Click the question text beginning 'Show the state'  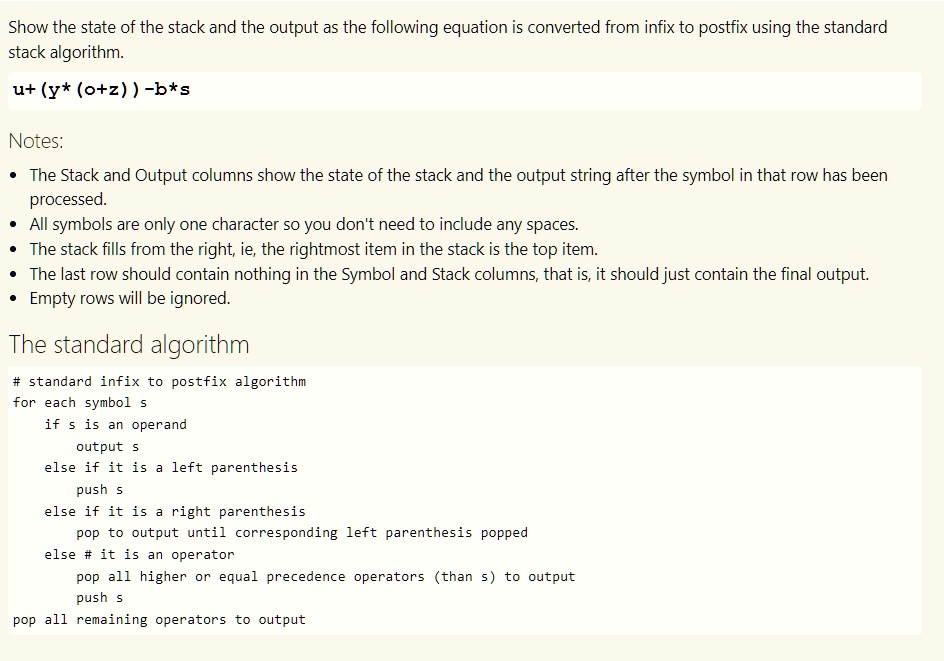pyautogui.click(x=447, y=40)
